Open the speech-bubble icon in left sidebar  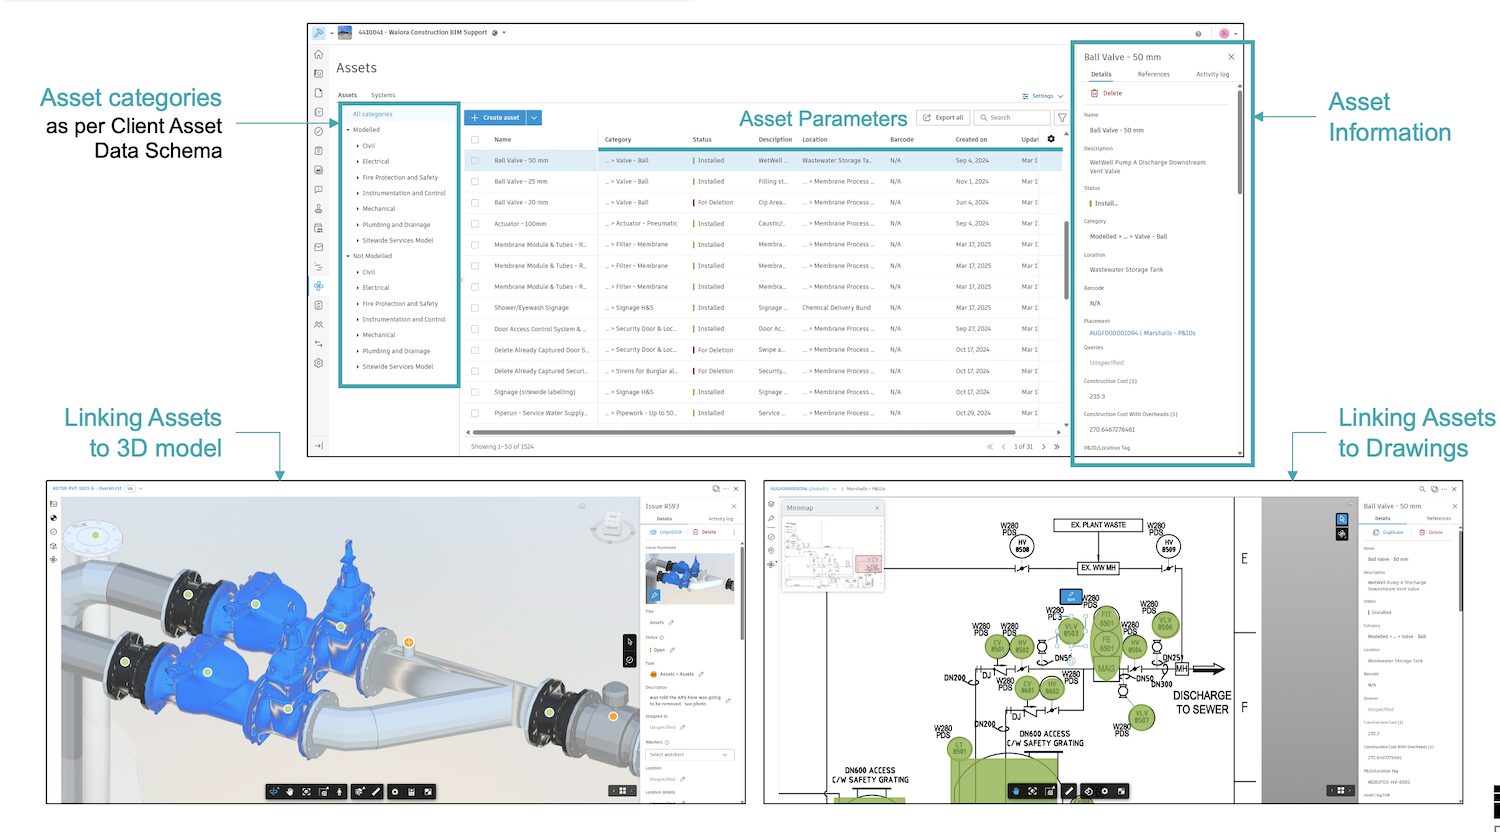point(318,189)
